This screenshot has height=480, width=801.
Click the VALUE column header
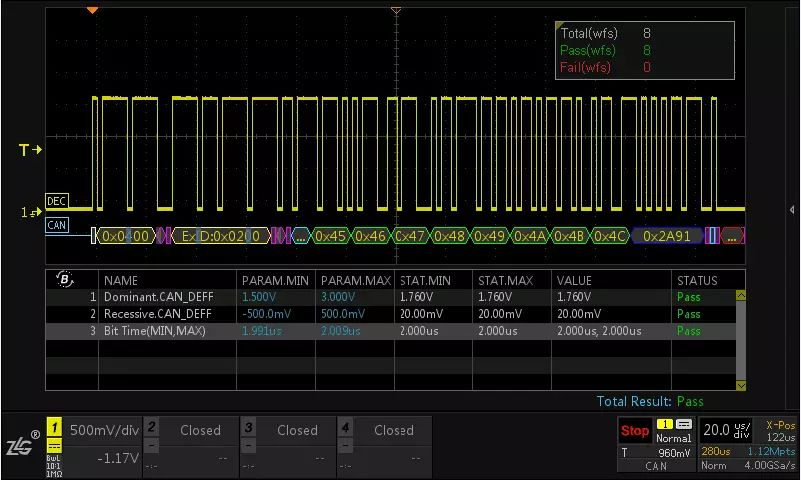click(574, 280)
